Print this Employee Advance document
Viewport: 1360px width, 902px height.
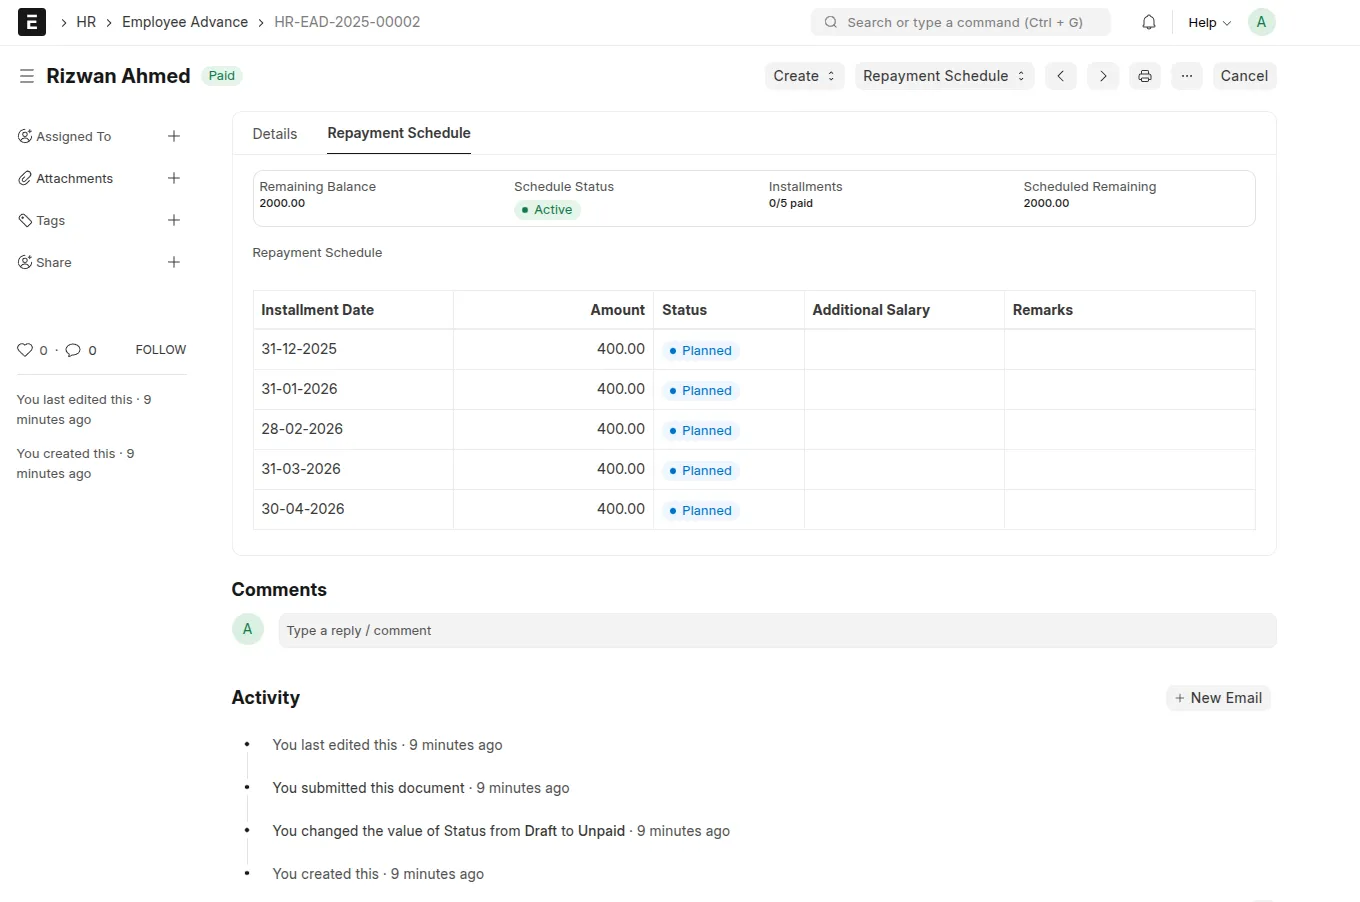point(1144,75)
